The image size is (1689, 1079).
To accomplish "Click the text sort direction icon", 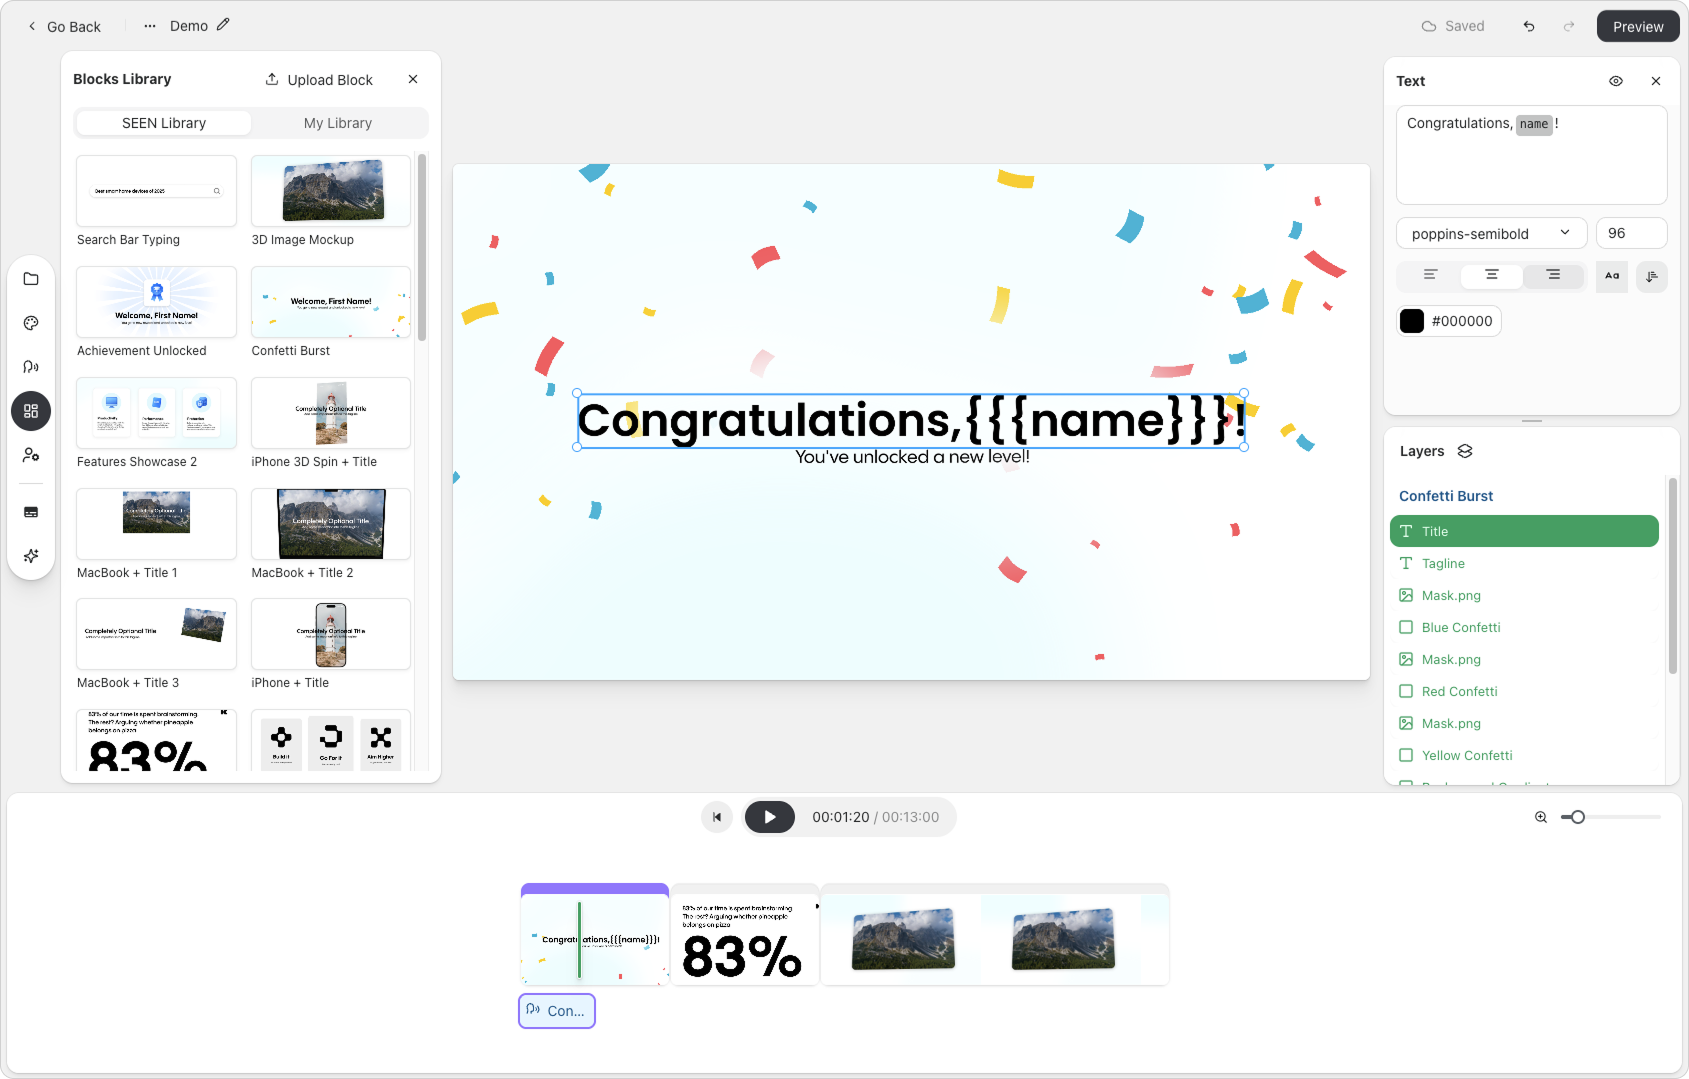I will point(1652,276).
